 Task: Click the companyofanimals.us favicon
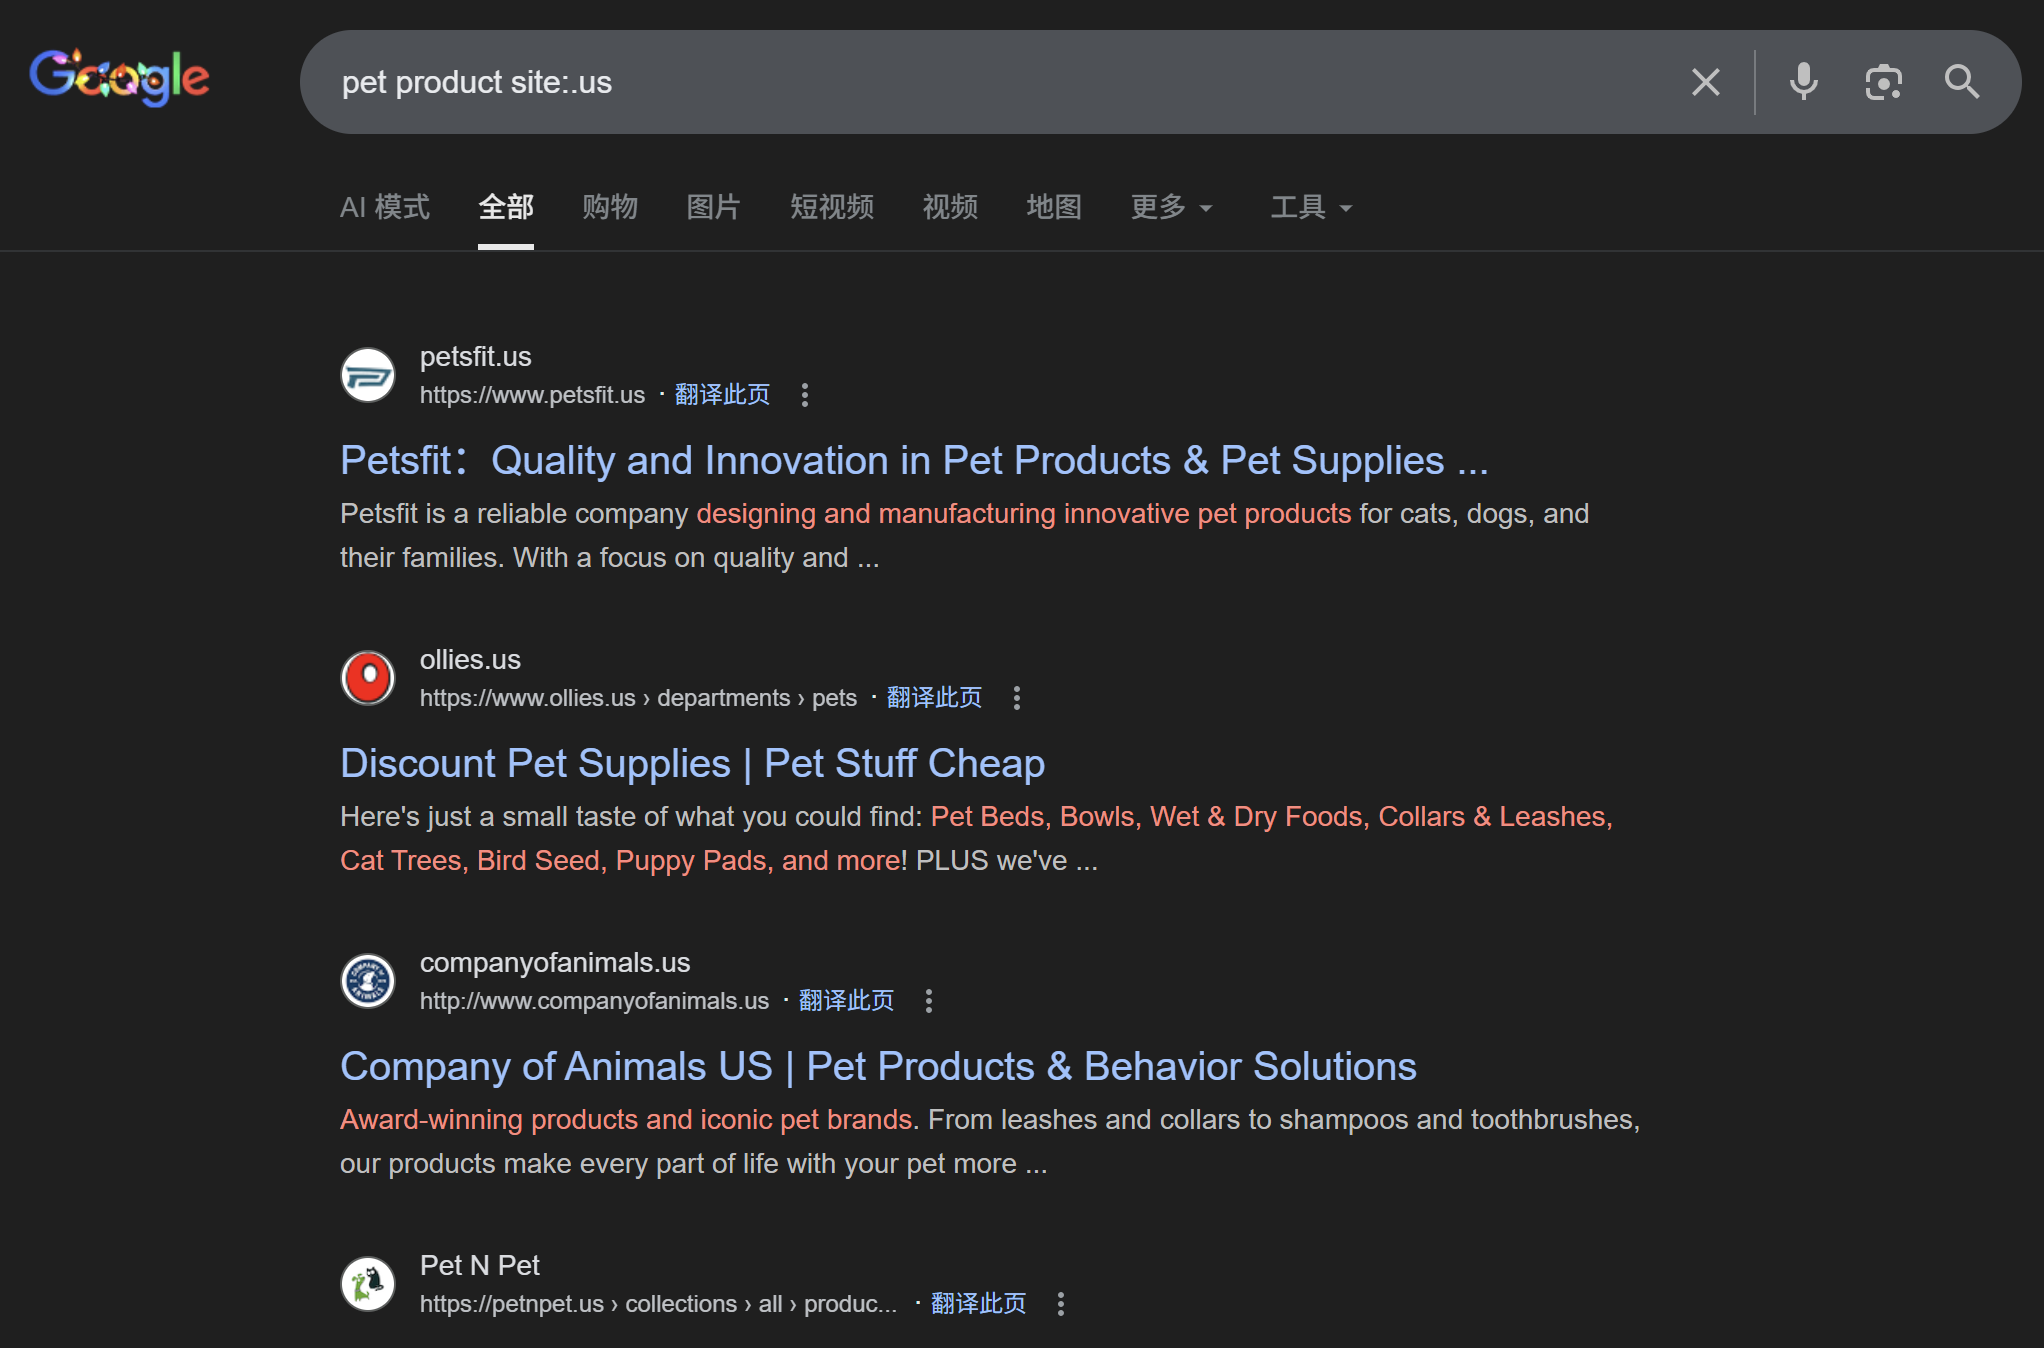point(368,981)
